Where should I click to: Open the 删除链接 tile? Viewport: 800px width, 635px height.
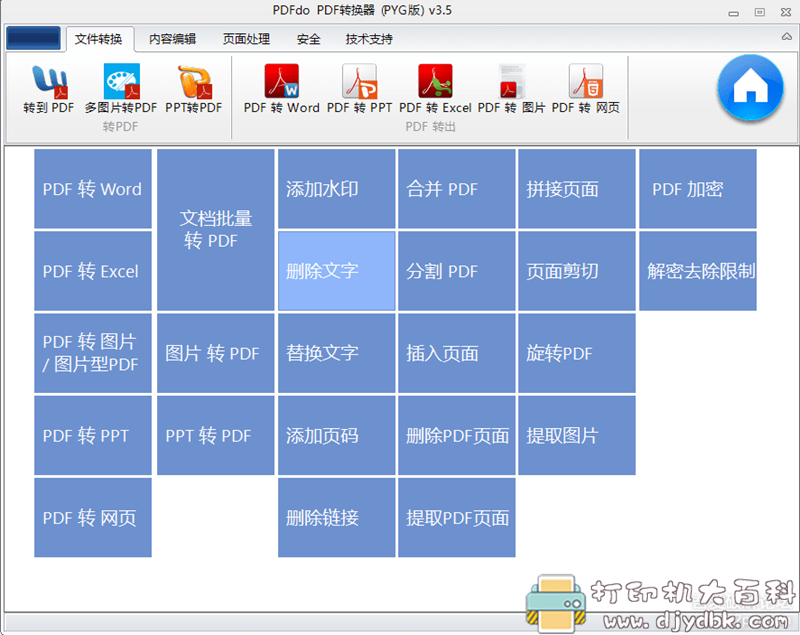point(337,518)
